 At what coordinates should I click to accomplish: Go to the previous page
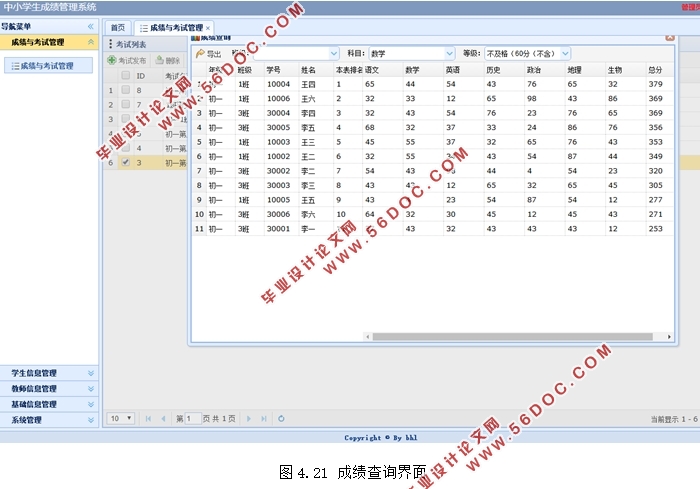point(163,418)
